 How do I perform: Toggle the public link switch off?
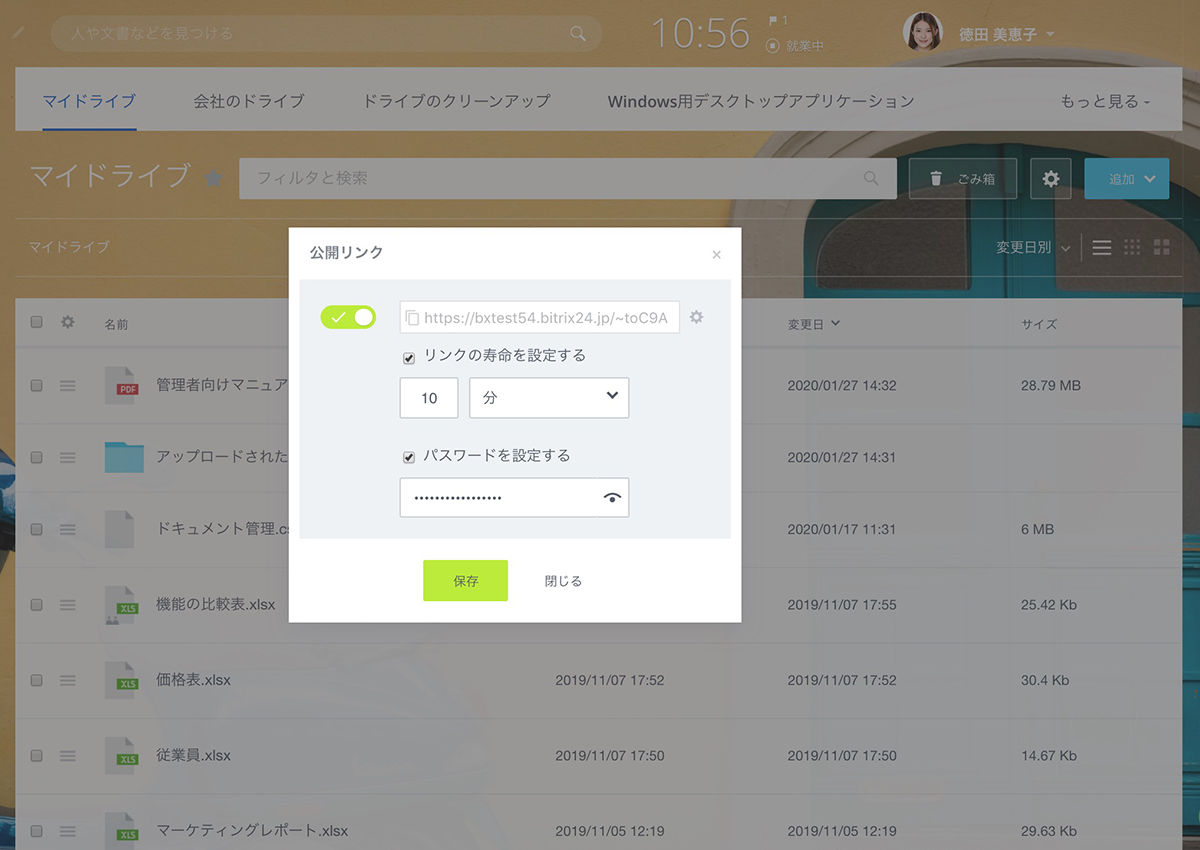pos(348,317)
